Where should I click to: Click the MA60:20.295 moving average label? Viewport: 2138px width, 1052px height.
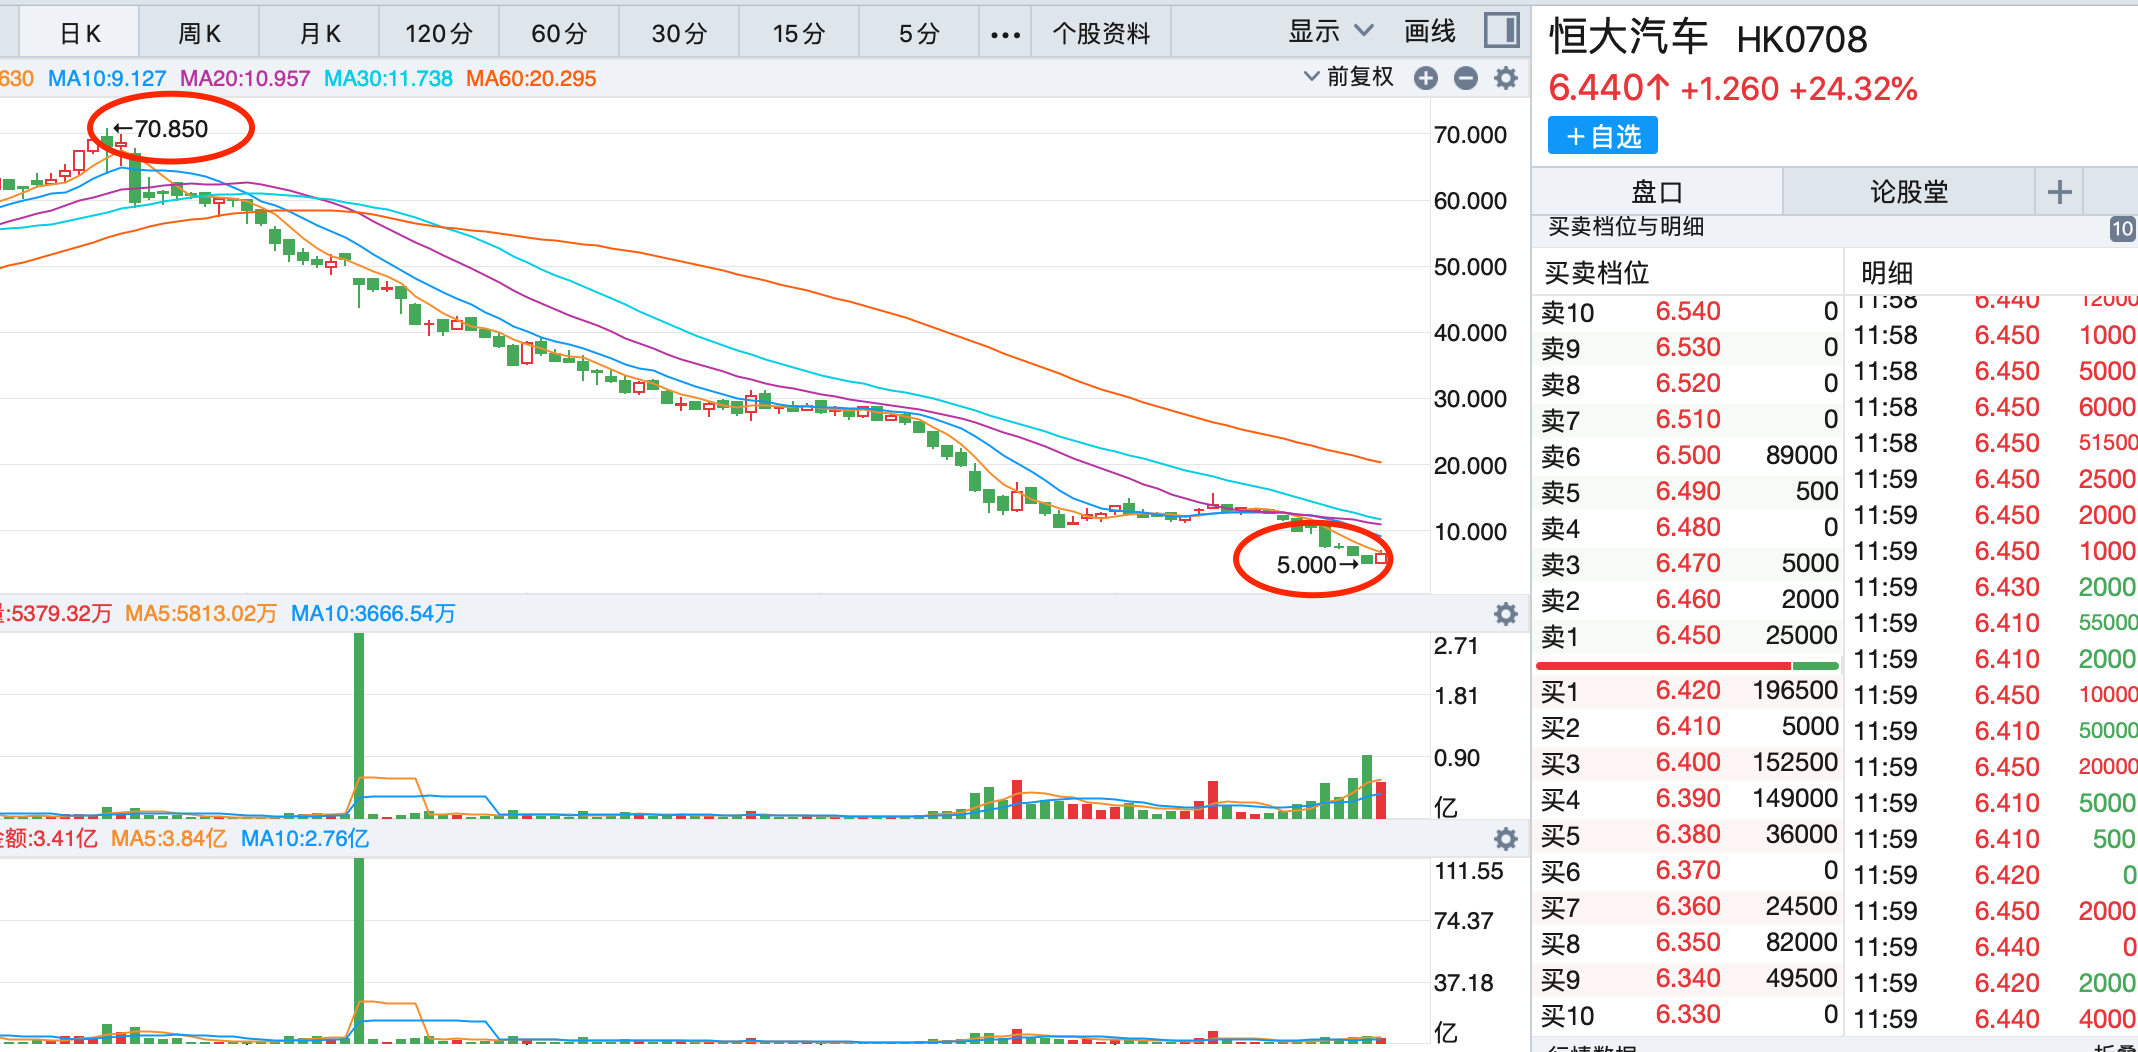(x=531, y=78)
